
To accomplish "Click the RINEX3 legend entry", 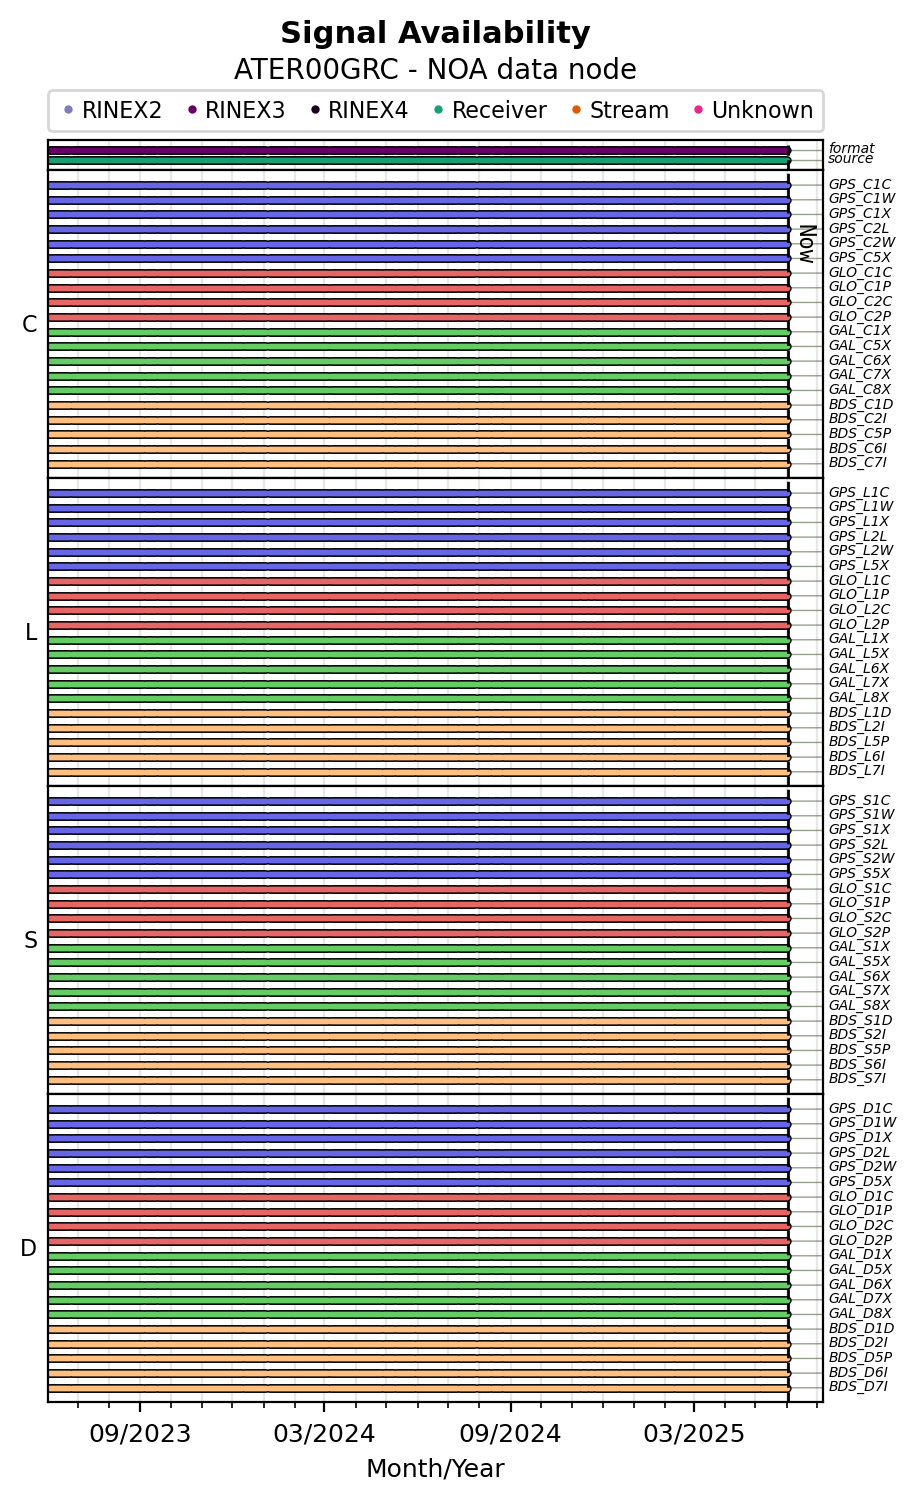I will 235,111.
